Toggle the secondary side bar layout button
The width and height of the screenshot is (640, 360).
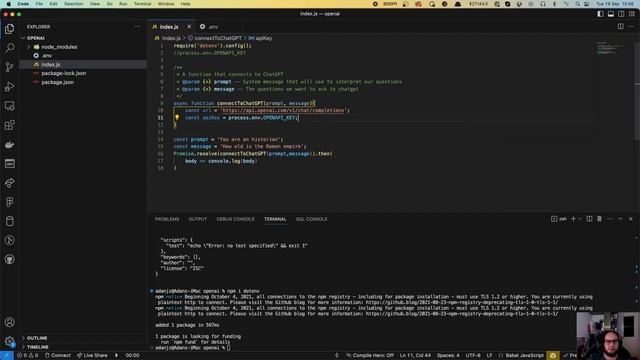point(621,14)
